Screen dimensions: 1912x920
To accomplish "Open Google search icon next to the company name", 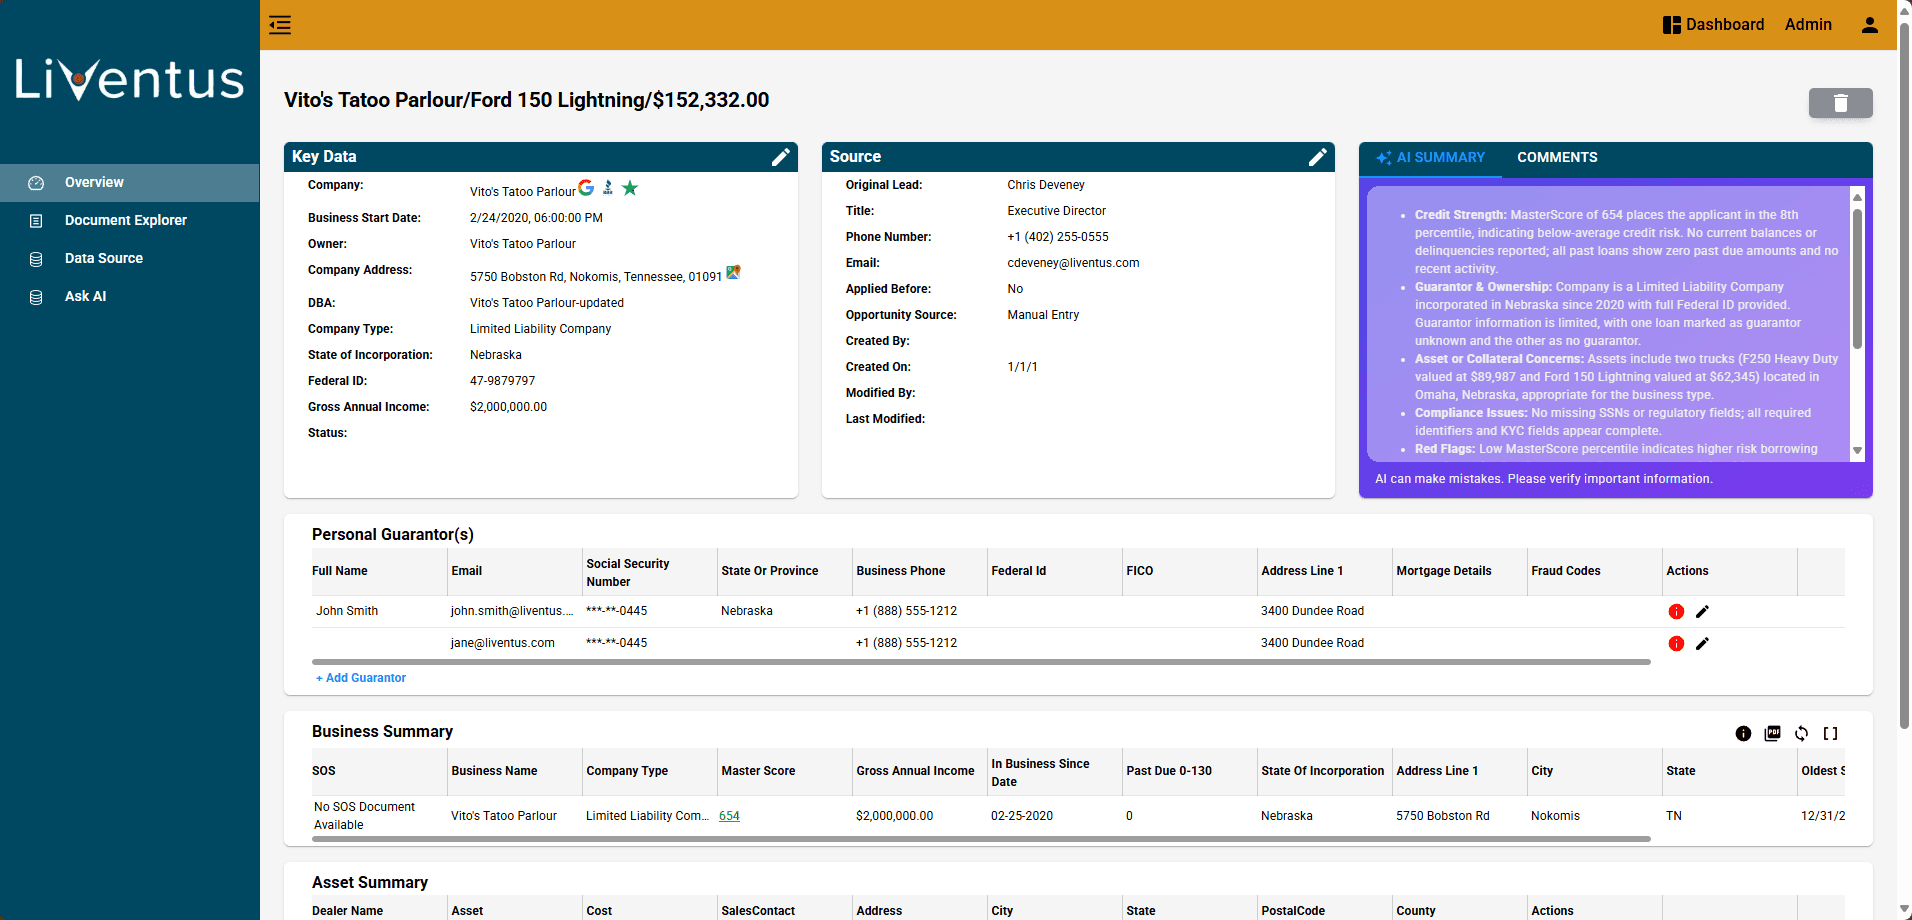I will coord(586,188).
